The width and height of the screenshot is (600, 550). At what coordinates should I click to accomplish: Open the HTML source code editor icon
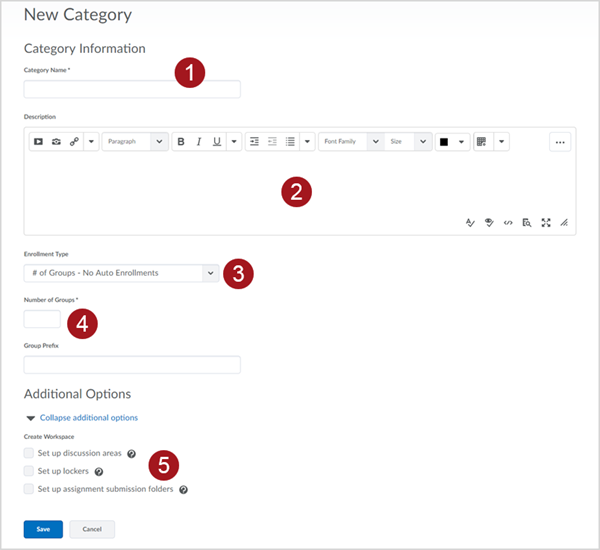[x=508, y=223]
